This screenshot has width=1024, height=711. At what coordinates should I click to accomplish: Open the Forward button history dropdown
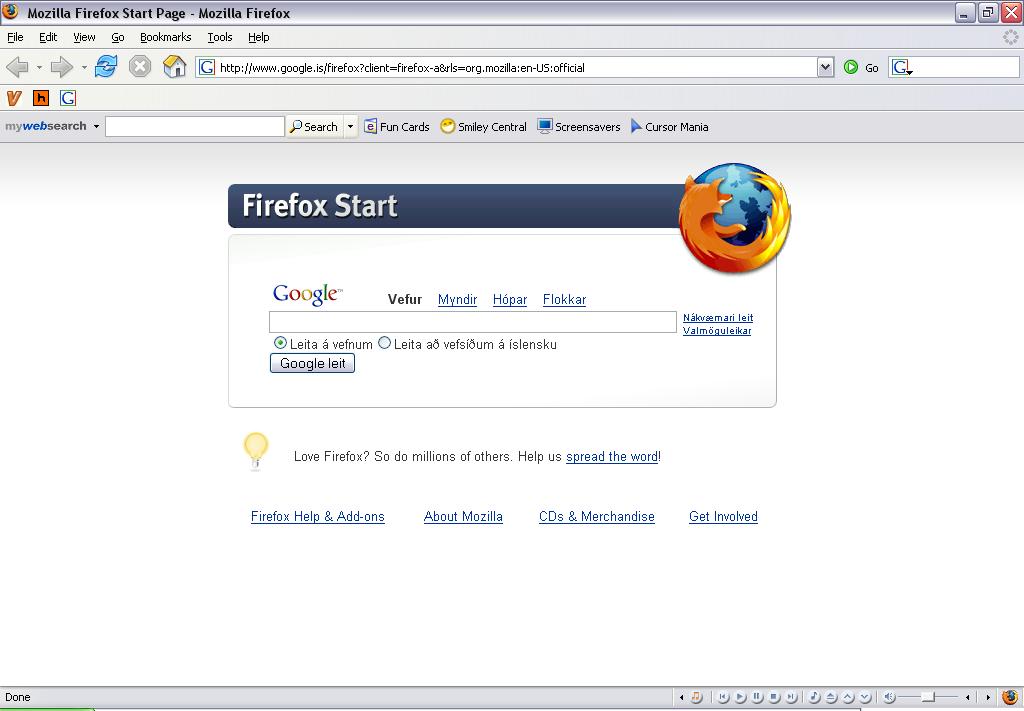click(x=84, y=67)
